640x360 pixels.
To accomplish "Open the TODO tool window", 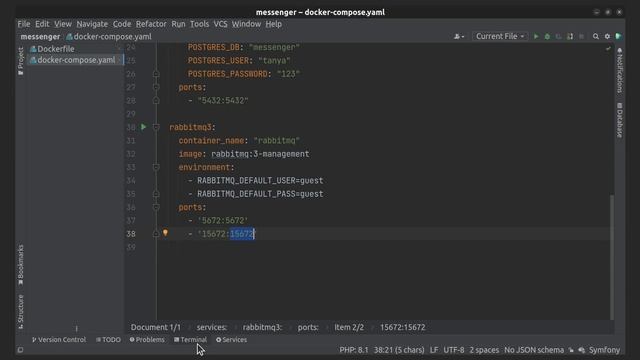I will tap(108, 340).
